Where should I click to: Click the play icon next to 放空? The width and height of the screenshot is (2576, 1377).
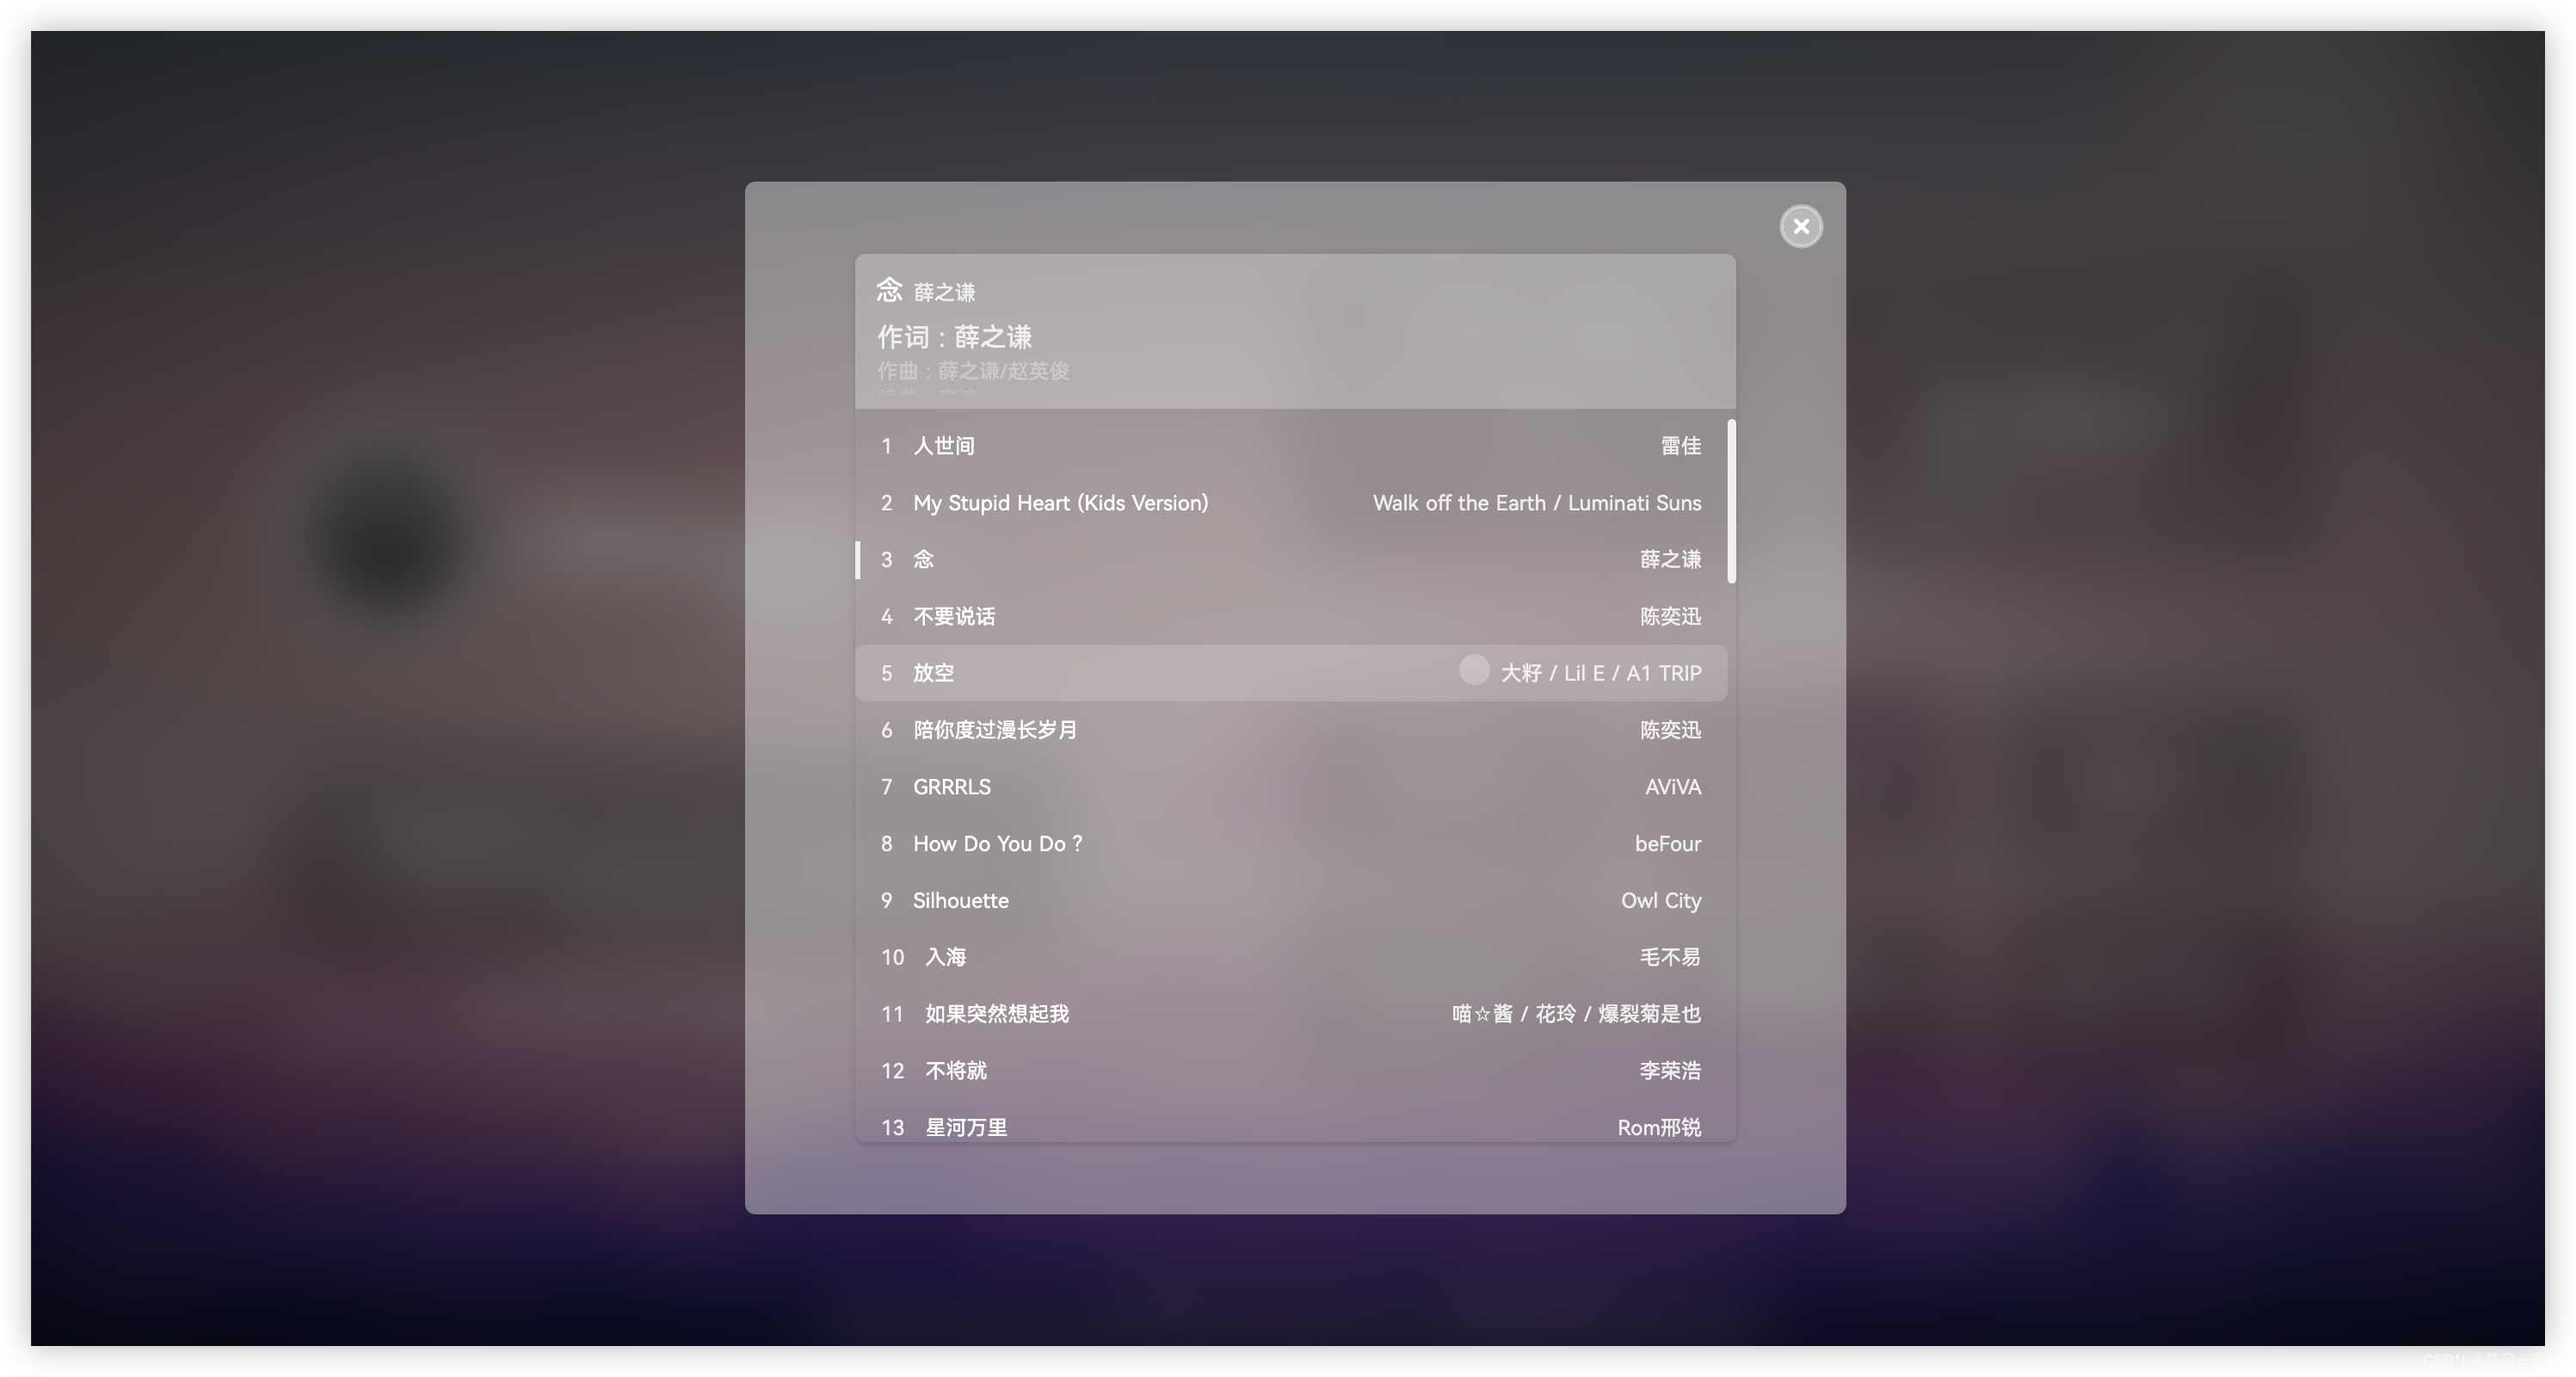point(1474,671)
